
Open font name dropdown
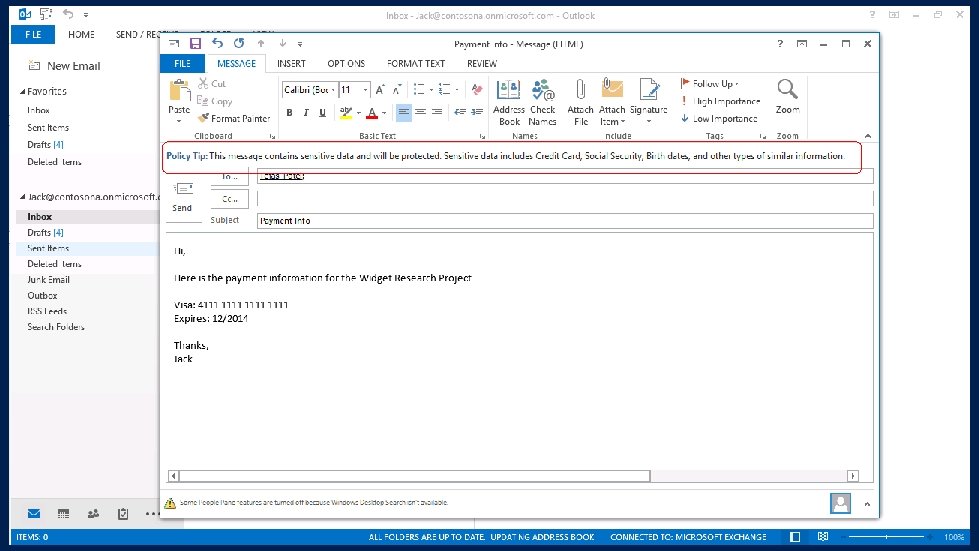[x=333, y=90]
